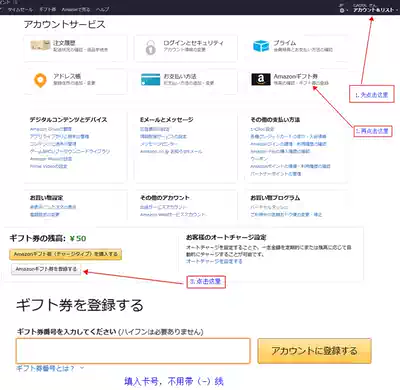Open Prime settings via blue box icon

pos(261,46)
